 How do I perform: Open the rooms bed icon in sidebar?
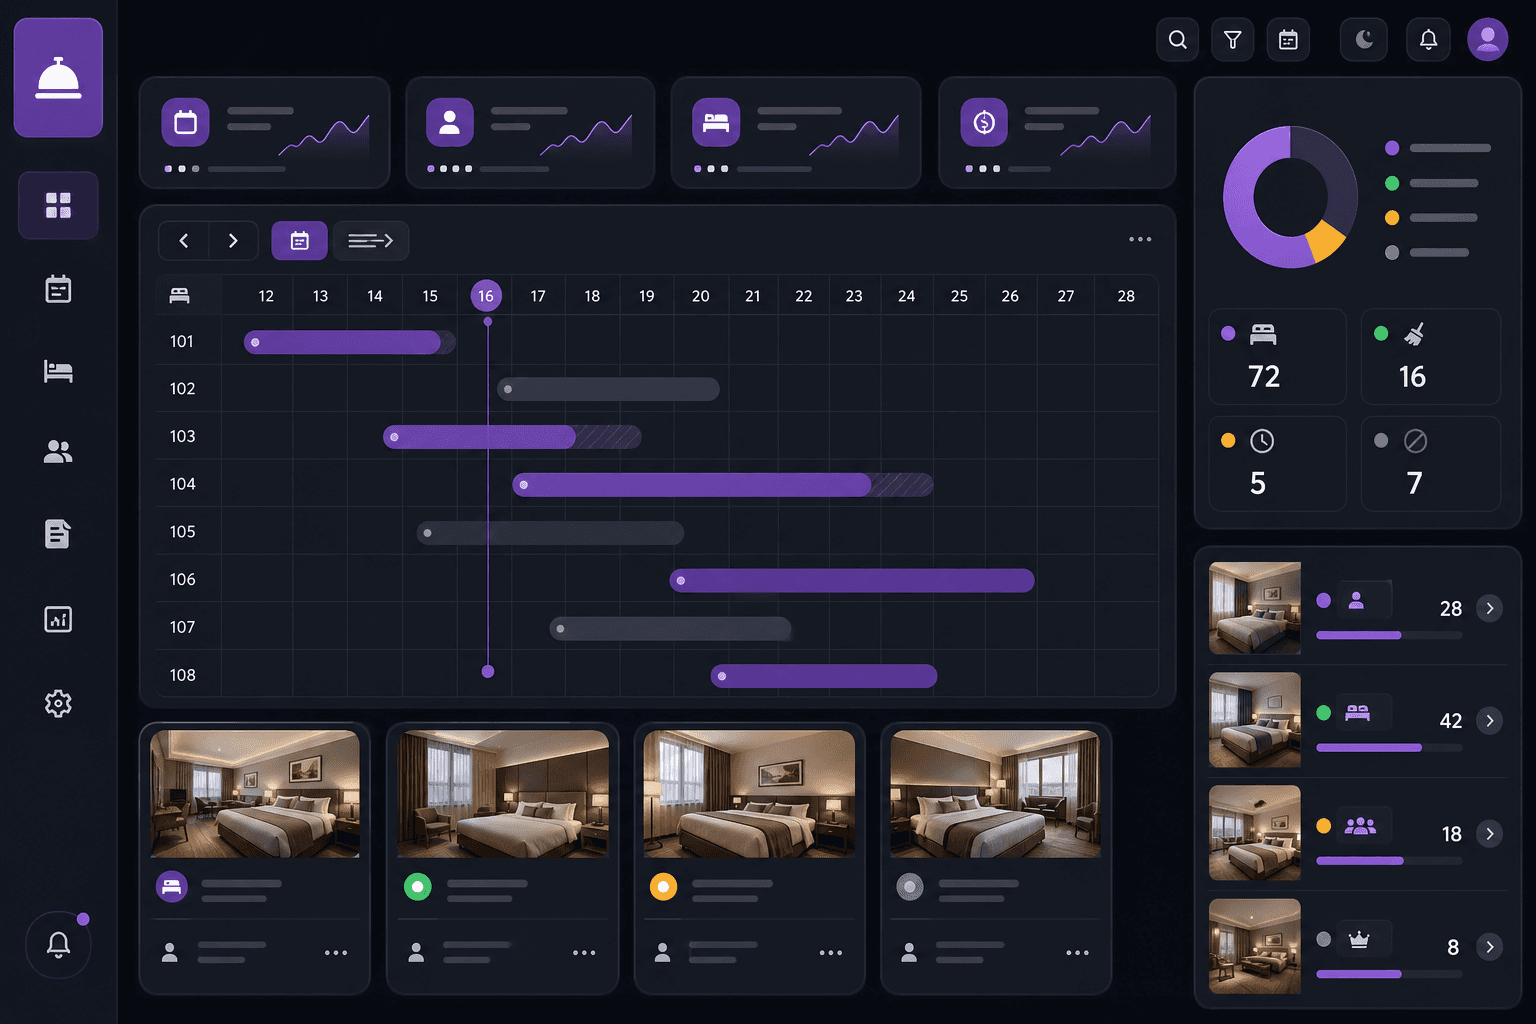58,371
